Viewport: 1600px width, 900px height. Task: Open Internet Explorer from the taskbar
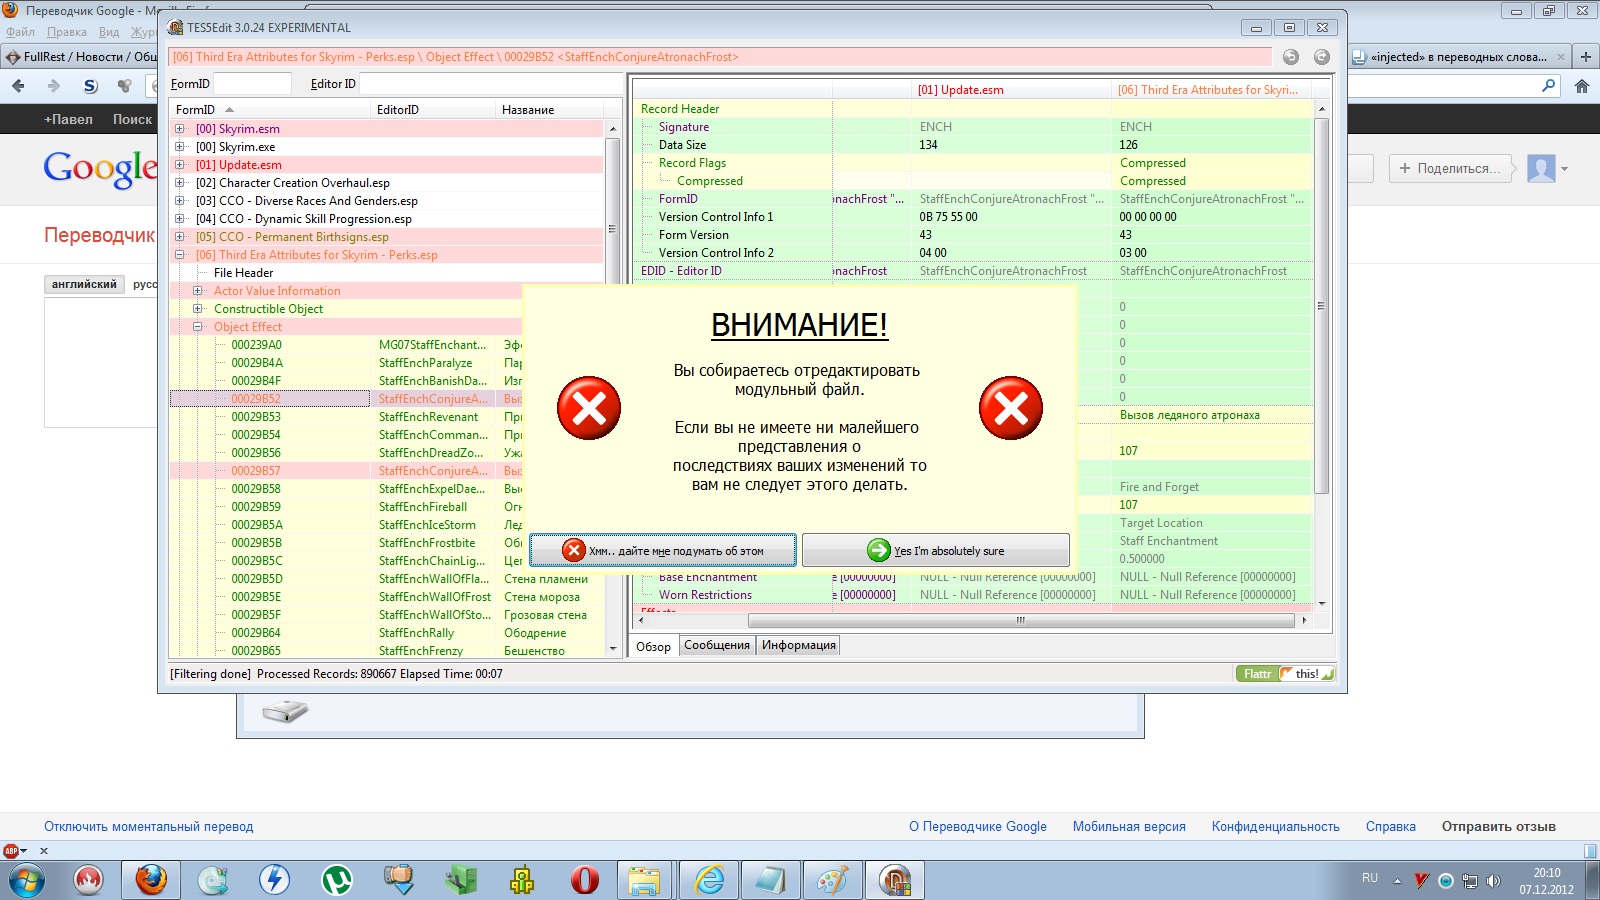coord(710,880)
